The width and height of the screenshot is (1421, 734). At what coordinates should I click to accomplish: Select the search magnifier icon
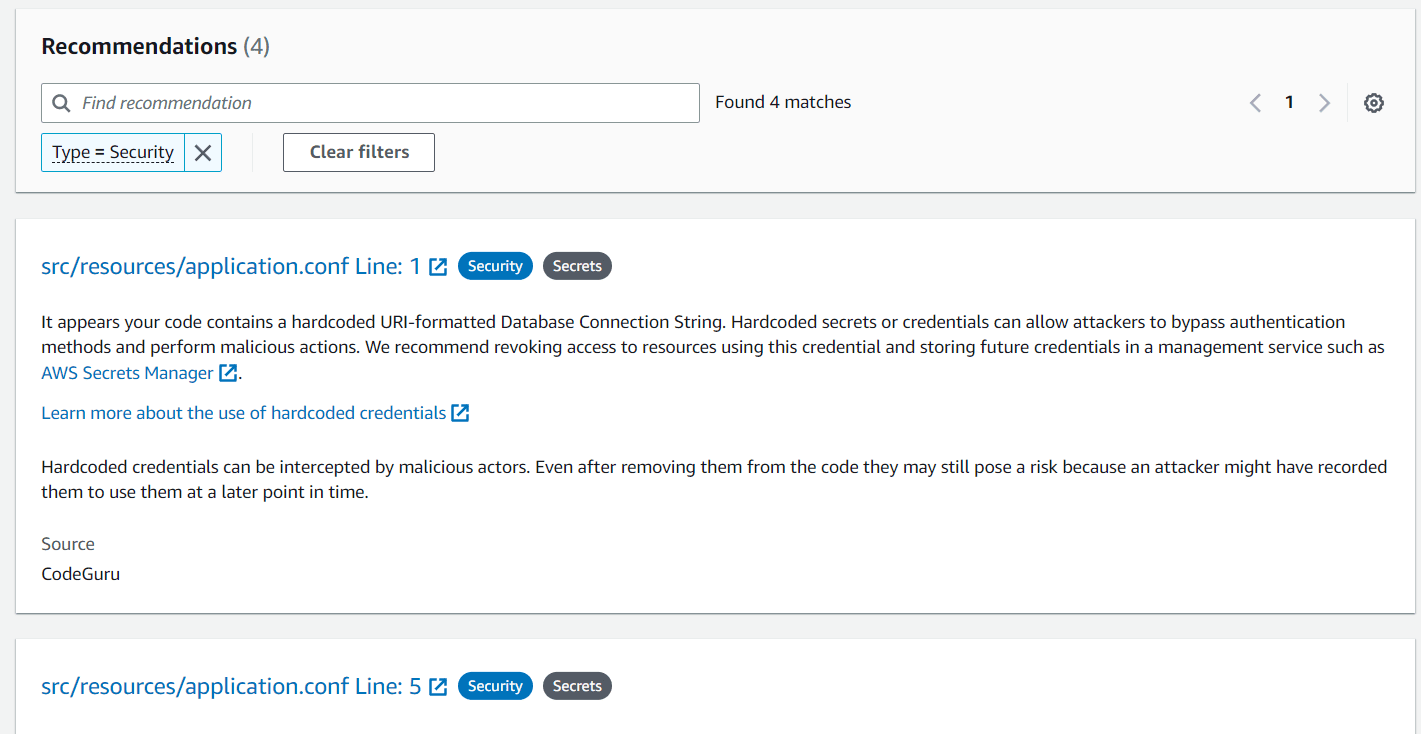[61, 102]
